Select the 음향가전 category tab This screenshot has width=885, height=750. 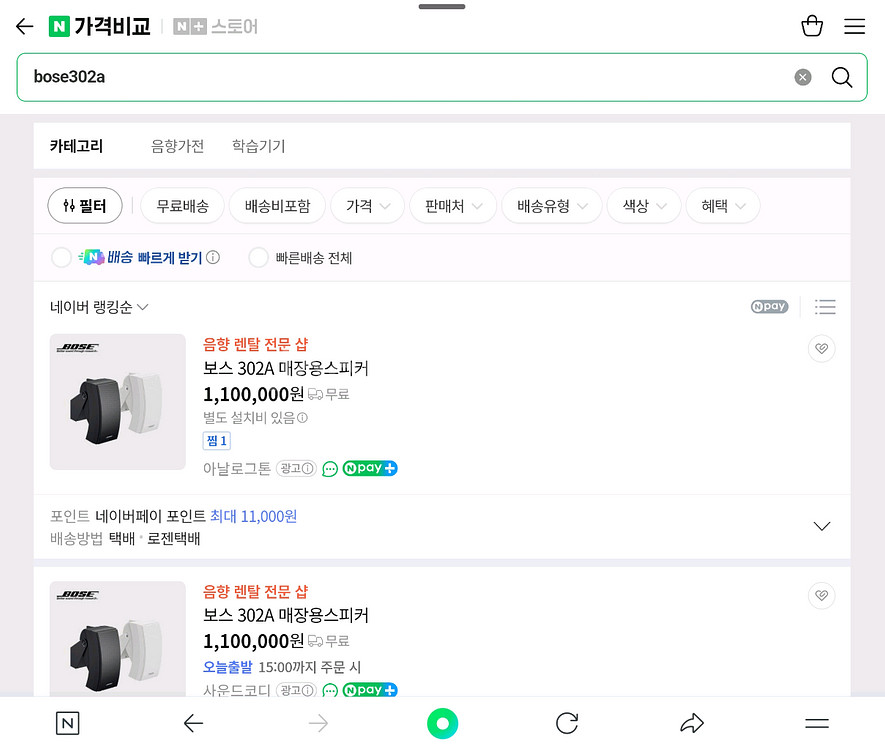[x=177, y=146]
